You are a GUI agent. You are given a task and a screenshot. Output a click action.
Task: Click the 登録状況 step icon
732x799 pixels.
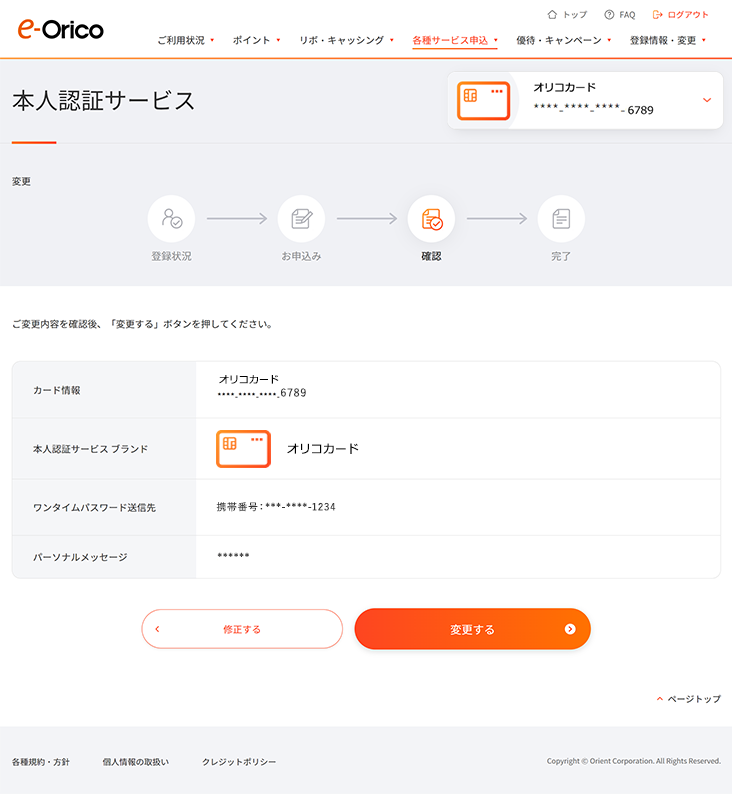(x=171, y=219)
